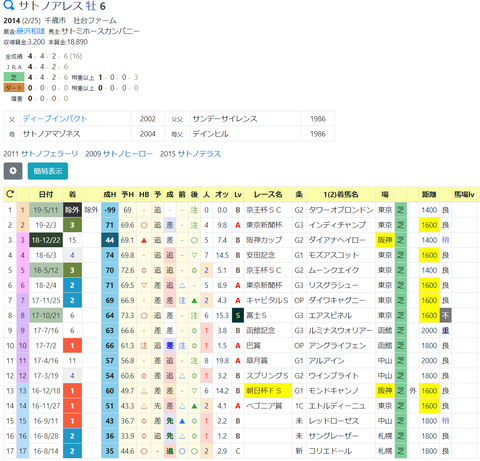Sort by the レース名 column header

tap(268, 194)
